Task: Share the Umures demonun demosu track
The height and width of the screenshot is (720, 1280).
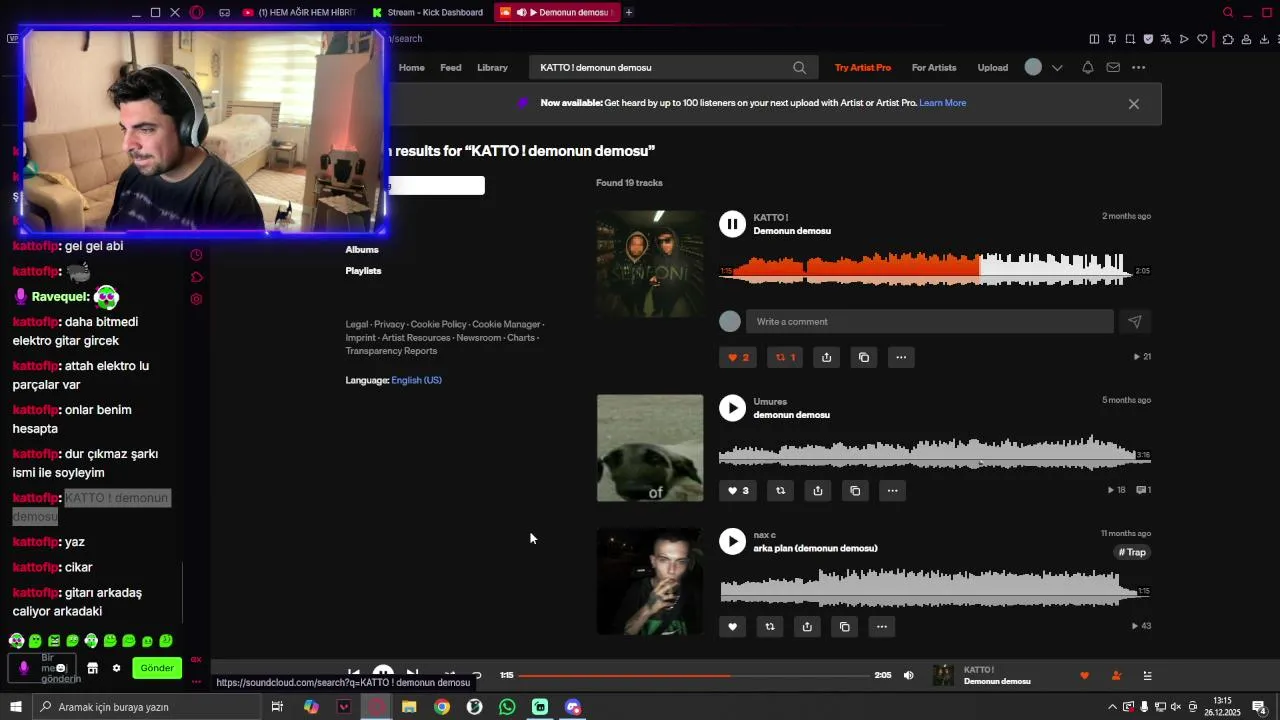Action: point(818,490)
